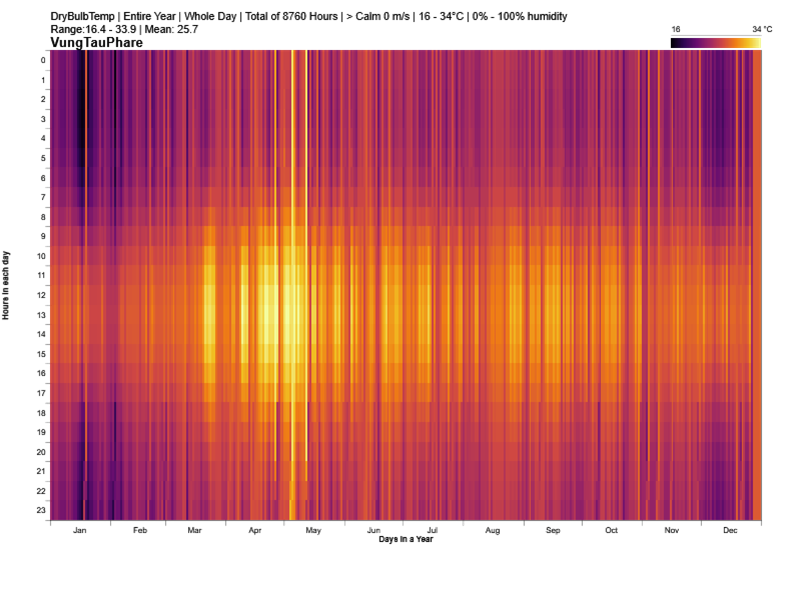
Task: Click hour label 13 on y-axis
Action: [x=41, y=315]
